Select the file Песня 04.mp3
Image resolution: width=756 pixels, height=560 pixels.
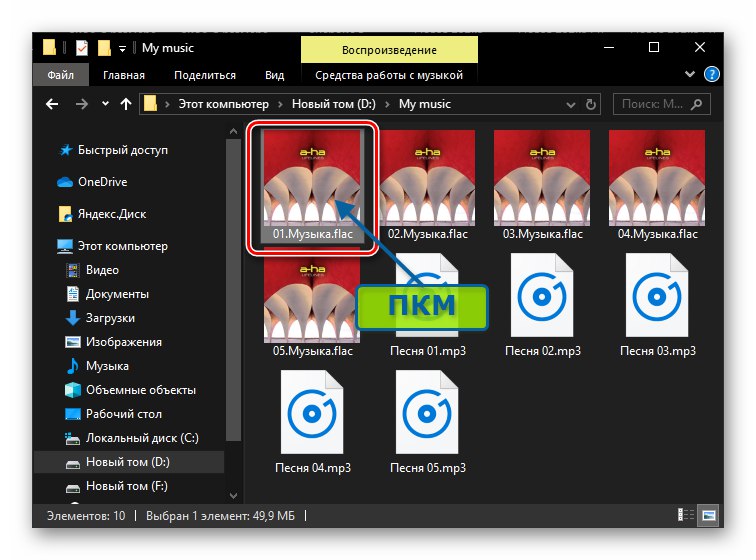pyautogui.click(x=312, y=422)
